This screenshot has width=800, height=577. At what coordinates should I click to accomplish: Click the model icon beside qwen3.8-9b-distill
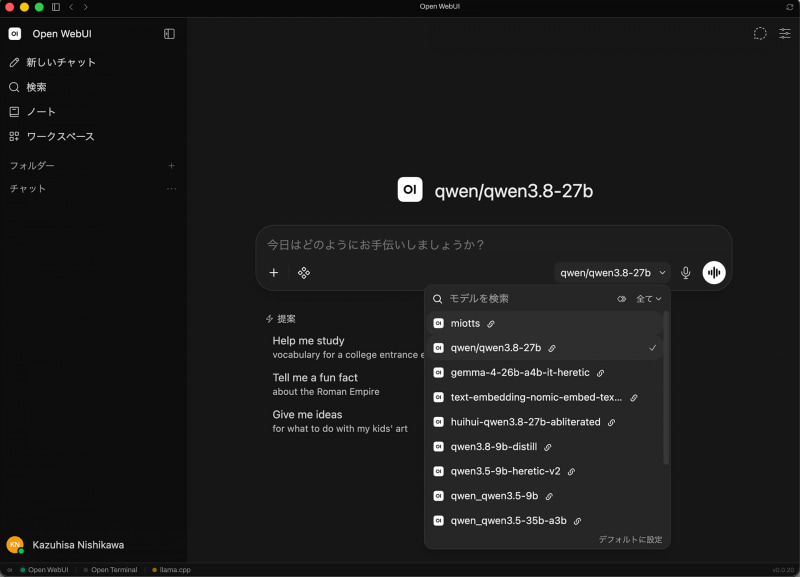(x=438, y=447)
